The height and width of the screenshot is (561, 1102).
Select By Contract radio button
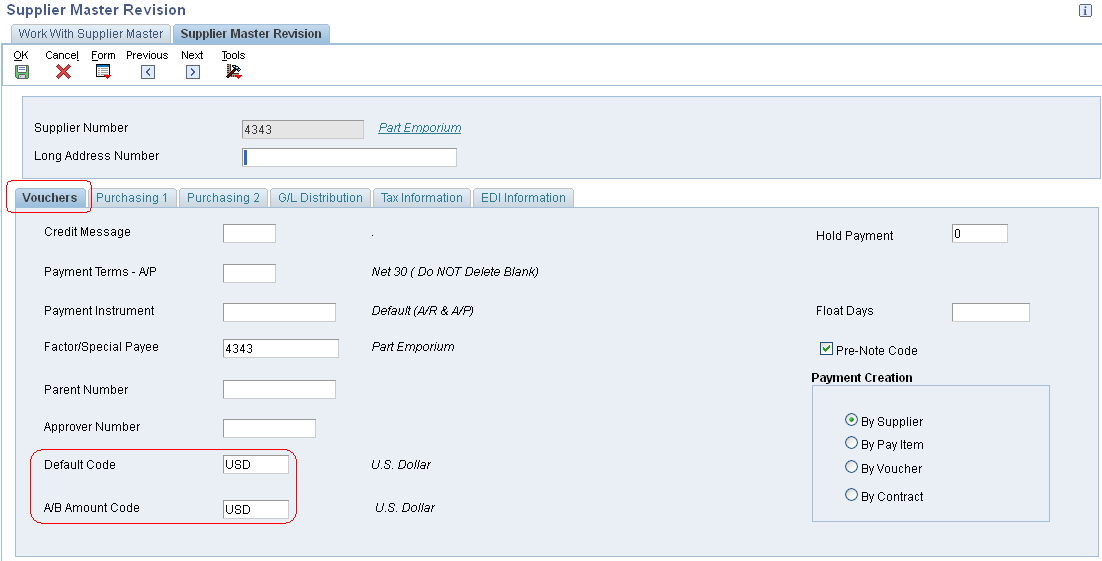851,494
